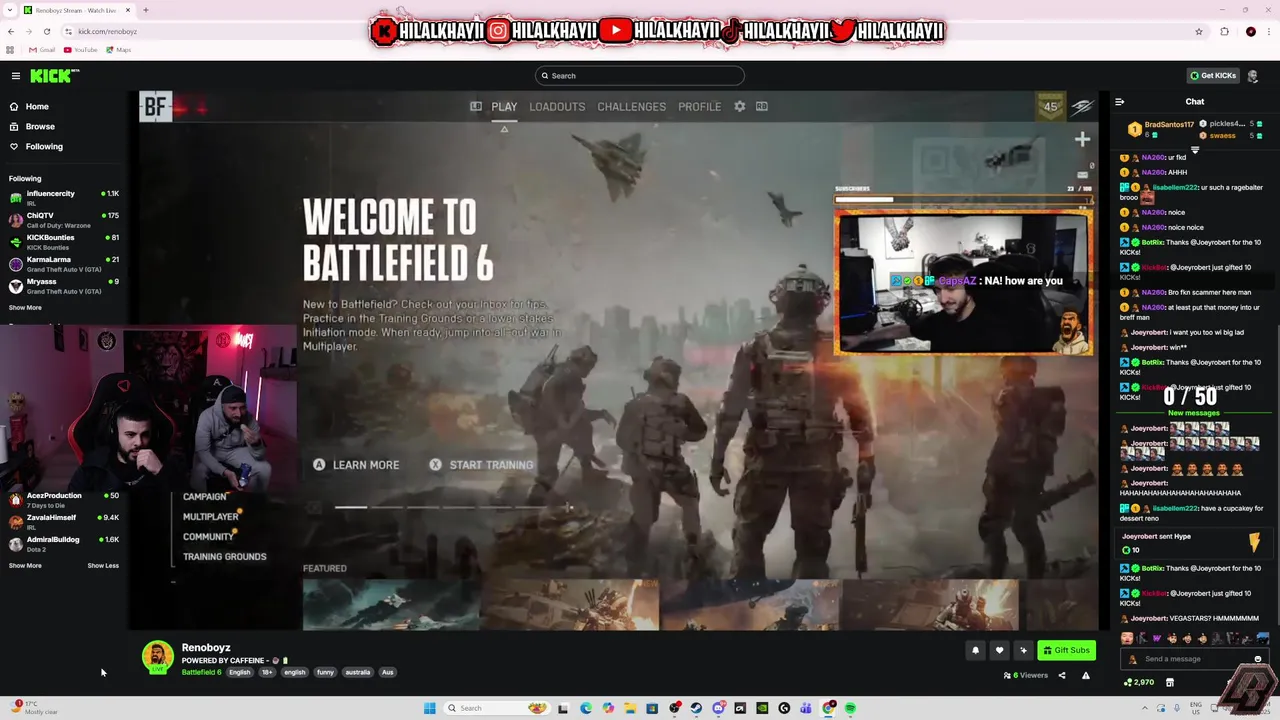The height and width of the screenshot is (720, 1280).
Task: Expand the chat leaderboard chevron
Action: pos(1194,149)
